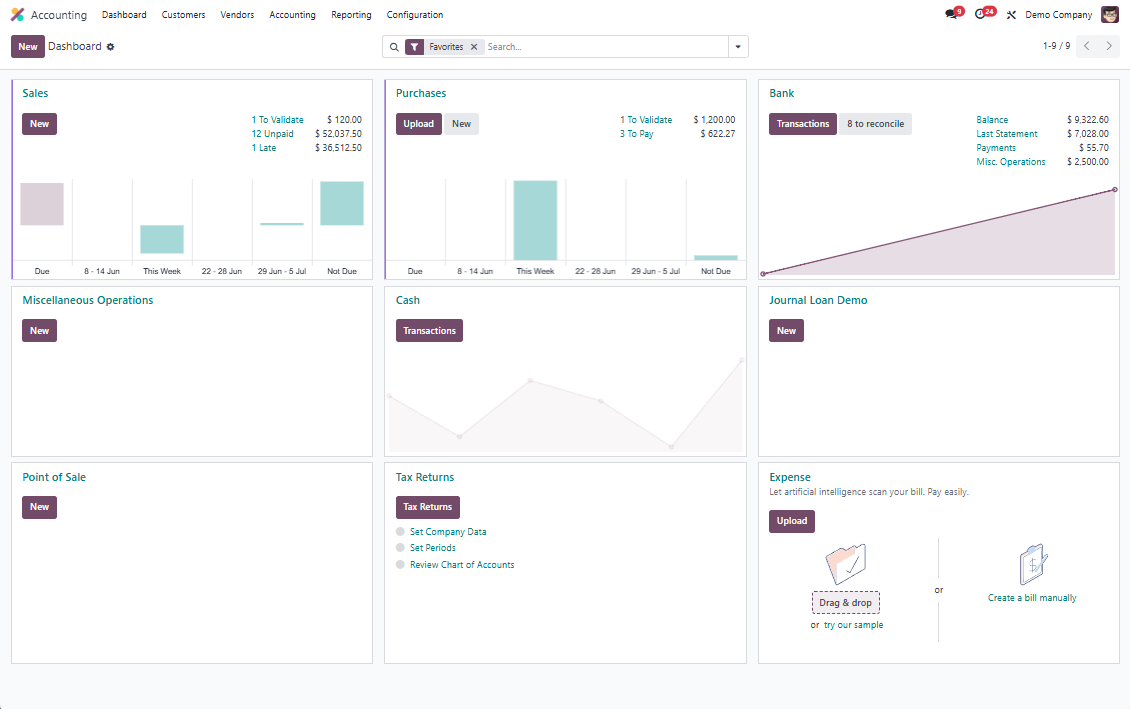Click the manual bill document icon
The width and height of the screenshot is (1130, 709).
[1032, 565]
